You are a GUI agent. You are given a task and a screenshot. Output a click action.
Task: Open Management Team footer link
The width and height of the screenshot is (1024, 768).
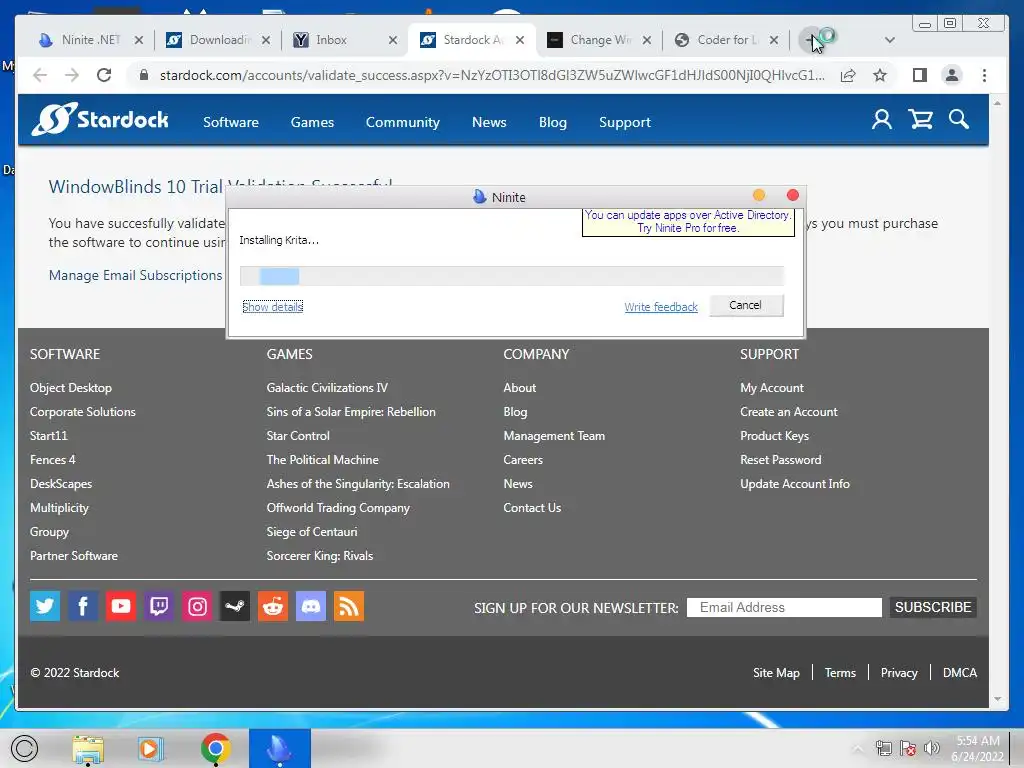click(554, 436)
